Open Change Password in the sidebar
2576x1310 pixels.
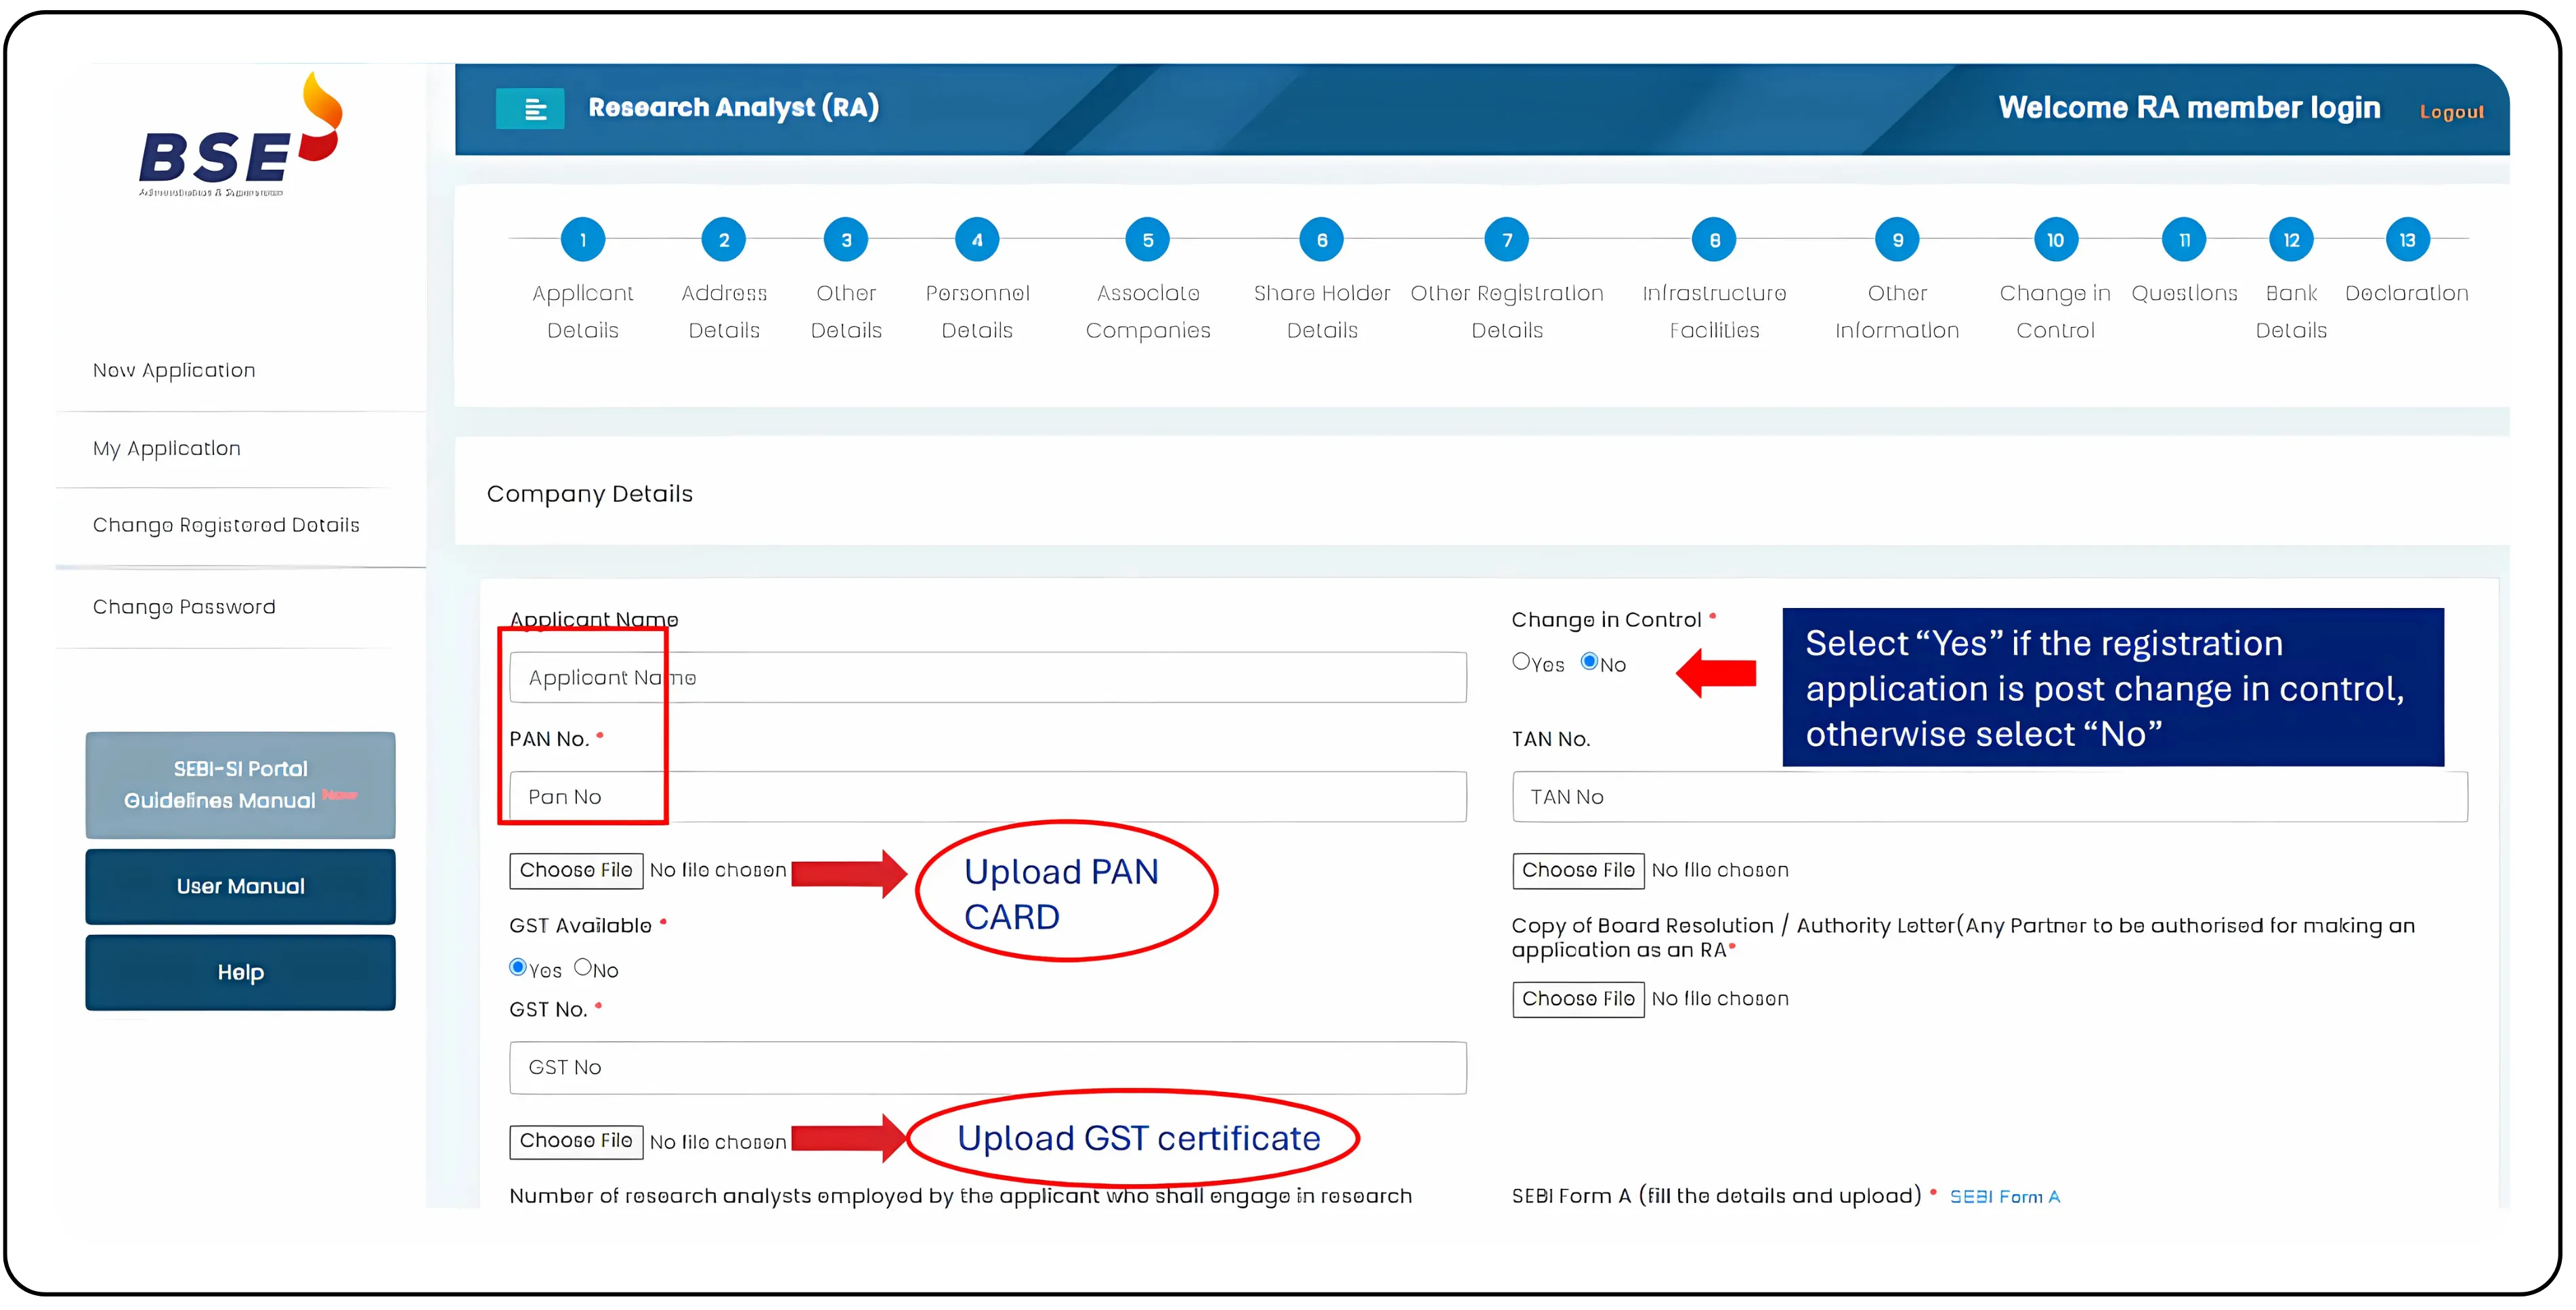tap(184, 606)
